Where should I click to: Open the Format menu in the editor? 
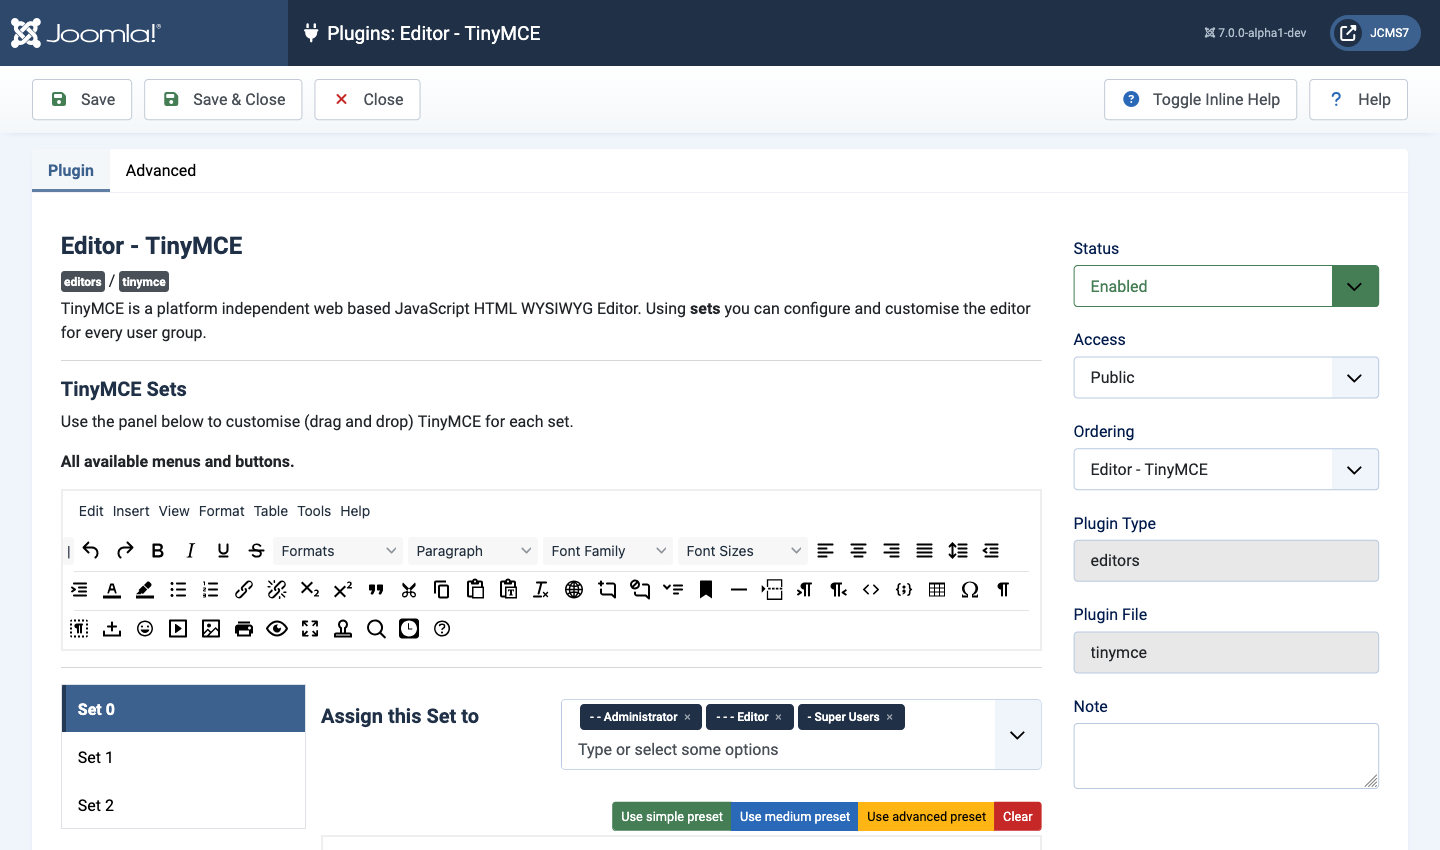pyautogui.click(x=221, y=511)
